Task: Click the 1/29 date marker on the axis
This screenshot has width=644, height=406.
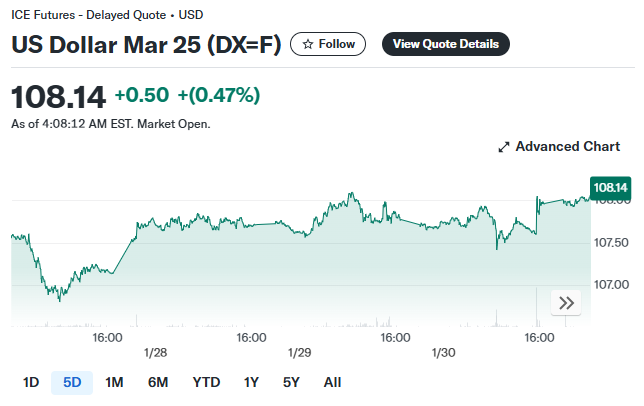Action: [x=299, y=353]
